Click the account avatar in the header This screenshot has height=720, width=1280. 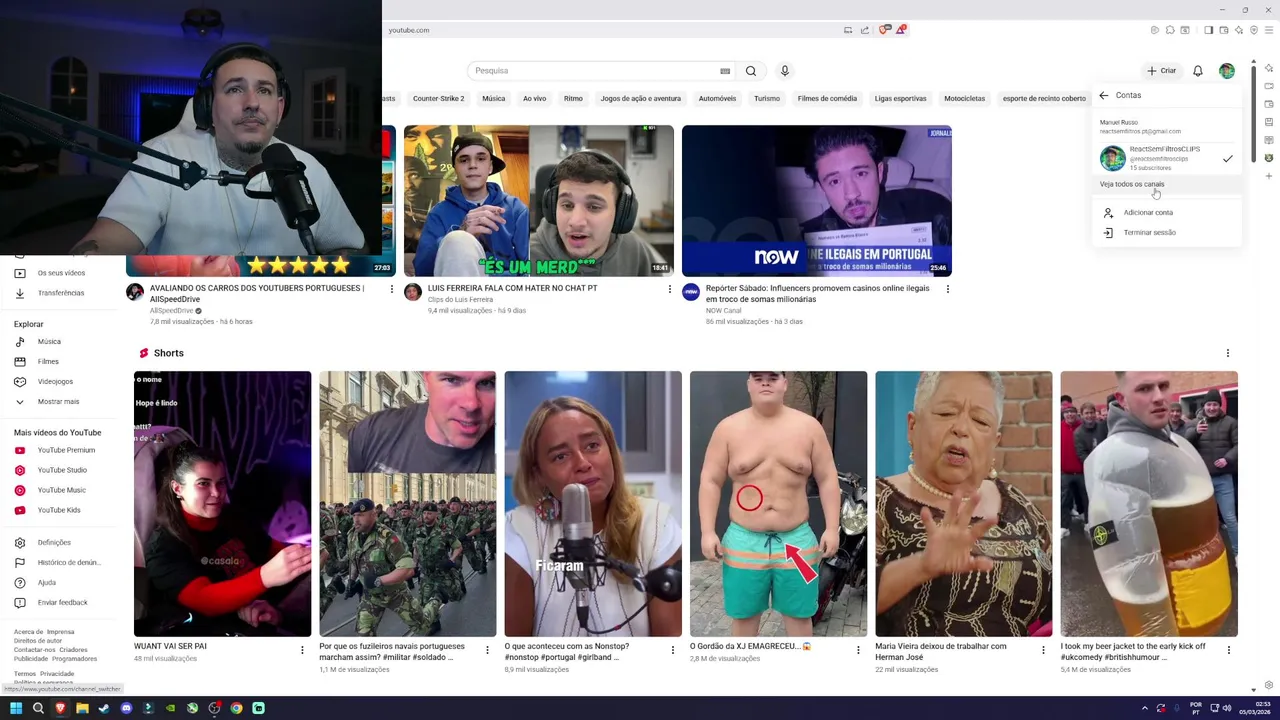click(x=1227, y=71)
